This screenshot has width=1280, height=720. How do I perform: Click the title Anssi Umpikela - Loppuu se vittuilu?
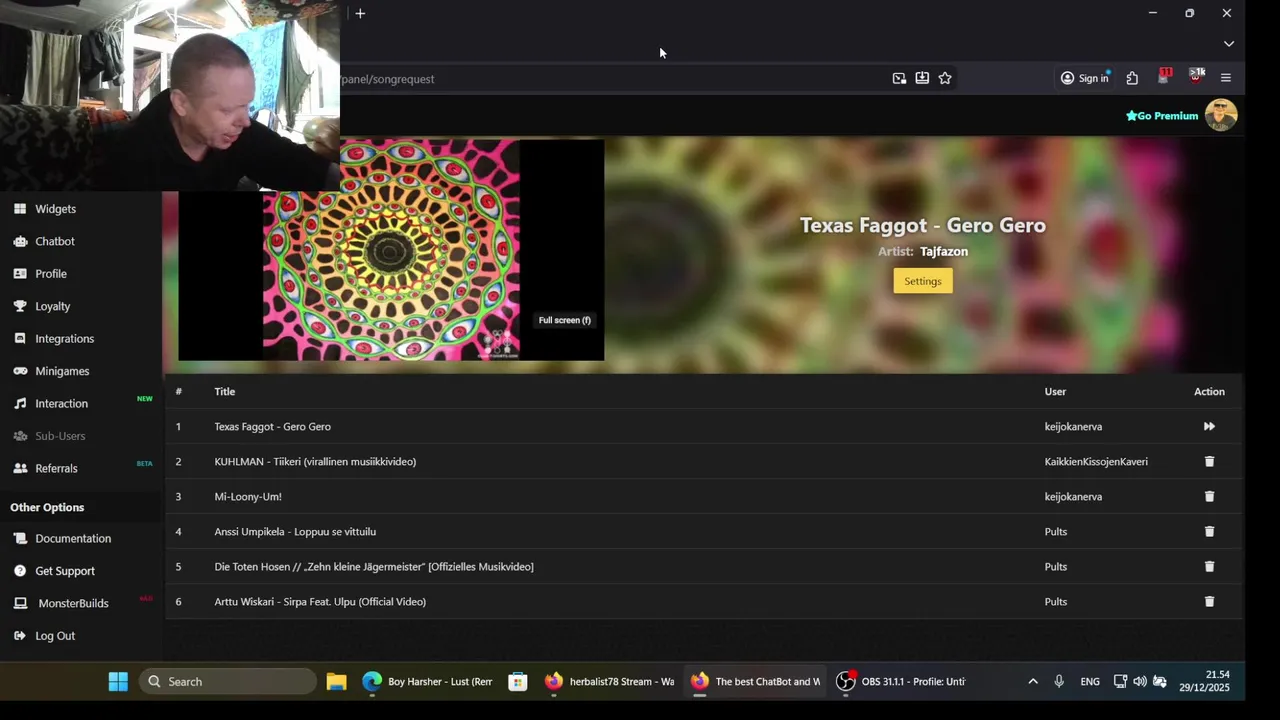(295, 532)
